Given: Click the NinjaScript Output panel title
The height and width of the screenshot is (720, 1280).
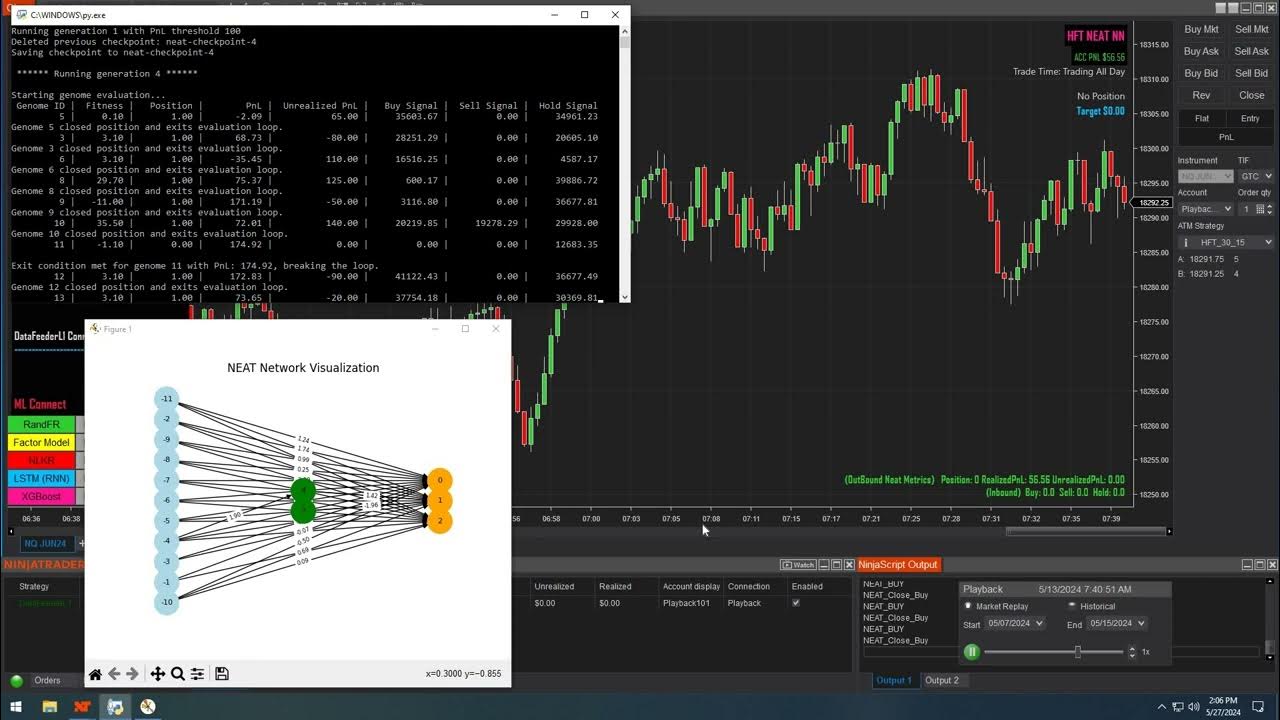Looking at the screenshot, I should pyautogui.click(x=899, y=565).
